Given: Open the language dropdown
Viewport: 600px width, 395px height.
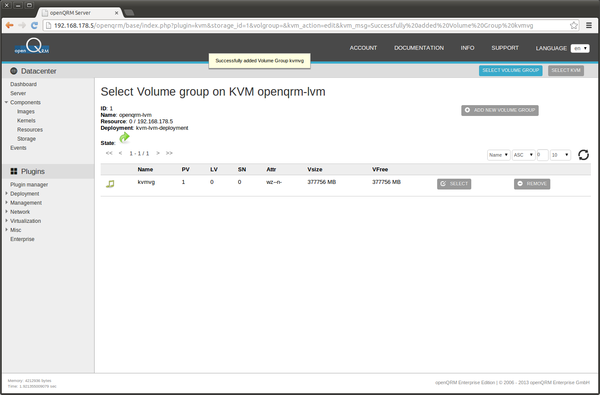Looking at the screenshot, I should [580, 48].
